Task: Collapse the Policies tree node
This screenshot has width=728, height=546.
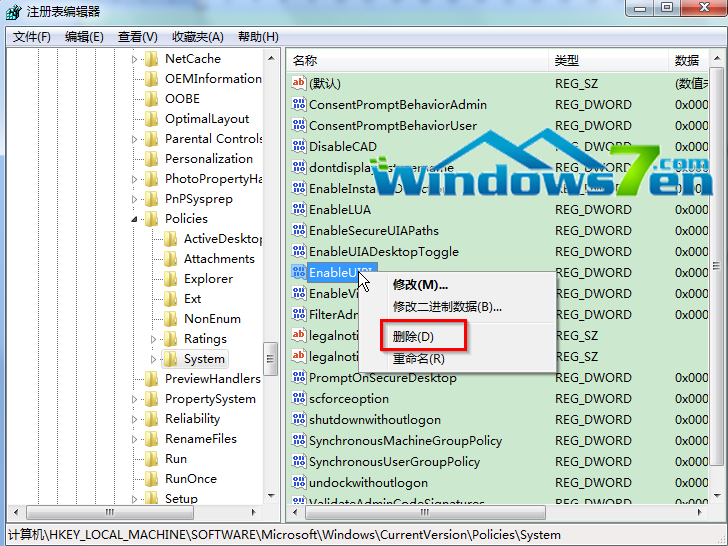Action: point(135,219)
